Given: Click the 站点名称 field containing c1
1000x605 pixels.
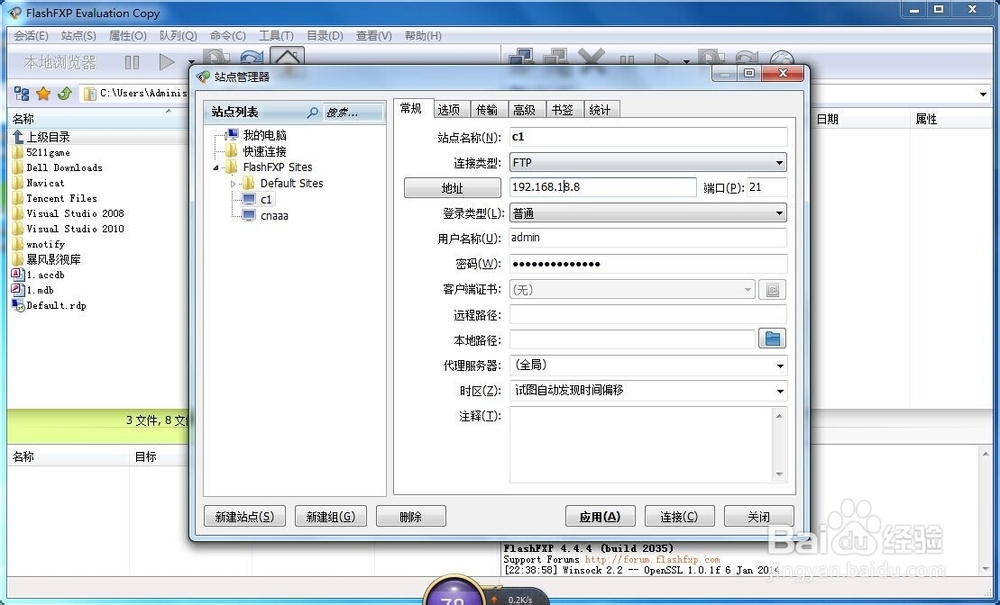Looking at the screenshot, I should (648, 136).
